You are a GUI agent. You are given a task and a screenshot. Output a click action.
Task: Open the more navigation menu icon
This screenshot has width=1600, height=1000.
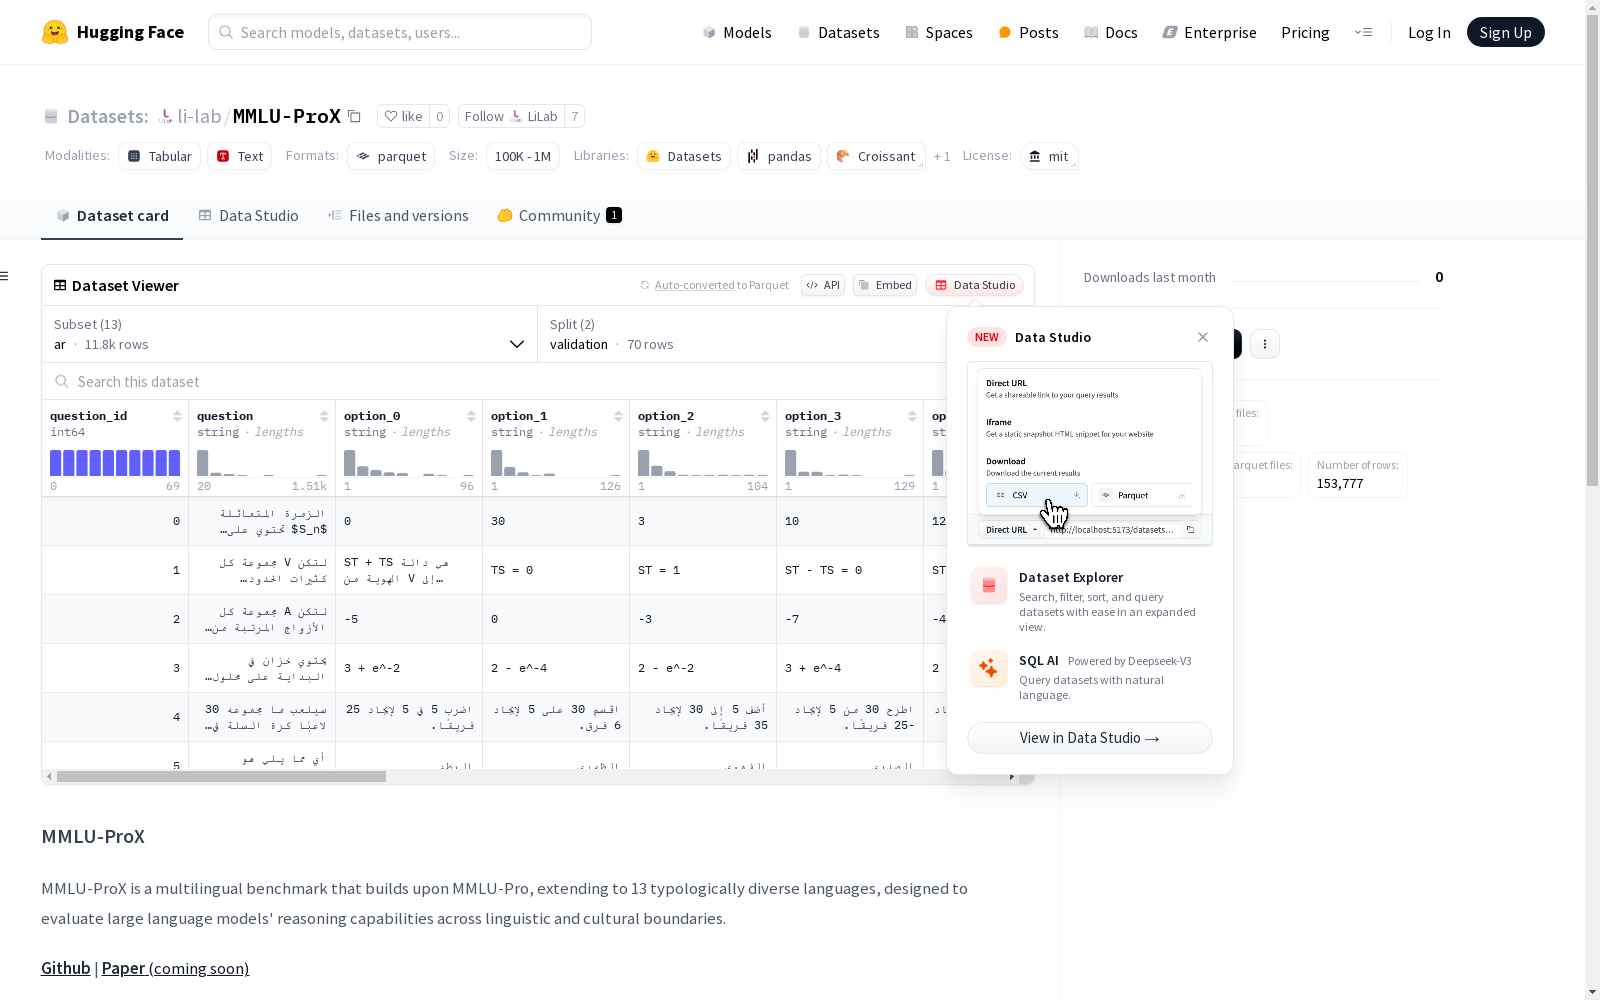tap(1363, 32)
